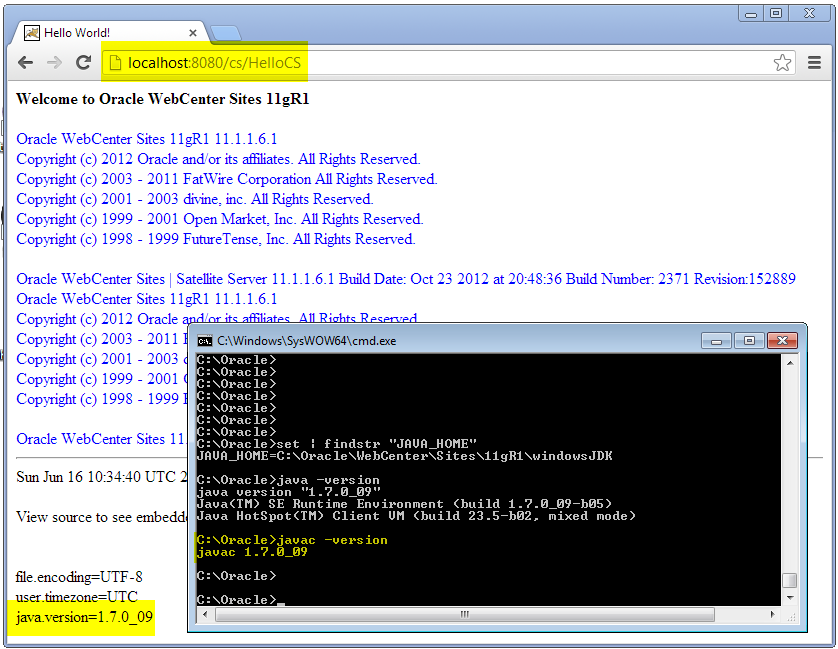The image size is (838, 649).
Task: Click the 'set | findstr "JAVA_HOME"' command
Action: (376, 444)
